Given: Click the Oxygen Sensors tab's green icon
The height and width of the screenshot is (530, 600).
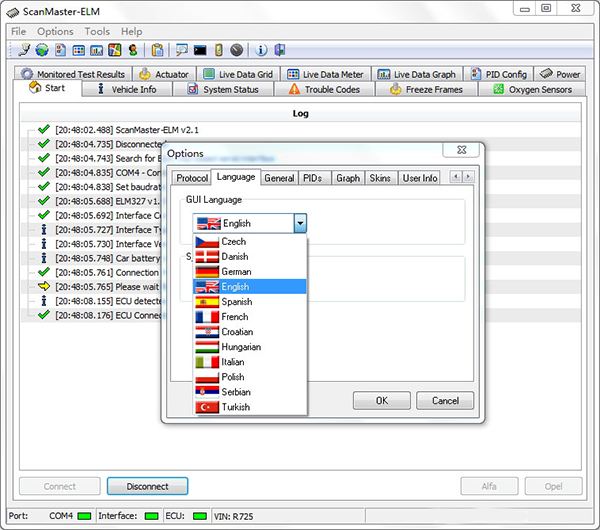Looking at the screenshot, I should pos(499,89).
